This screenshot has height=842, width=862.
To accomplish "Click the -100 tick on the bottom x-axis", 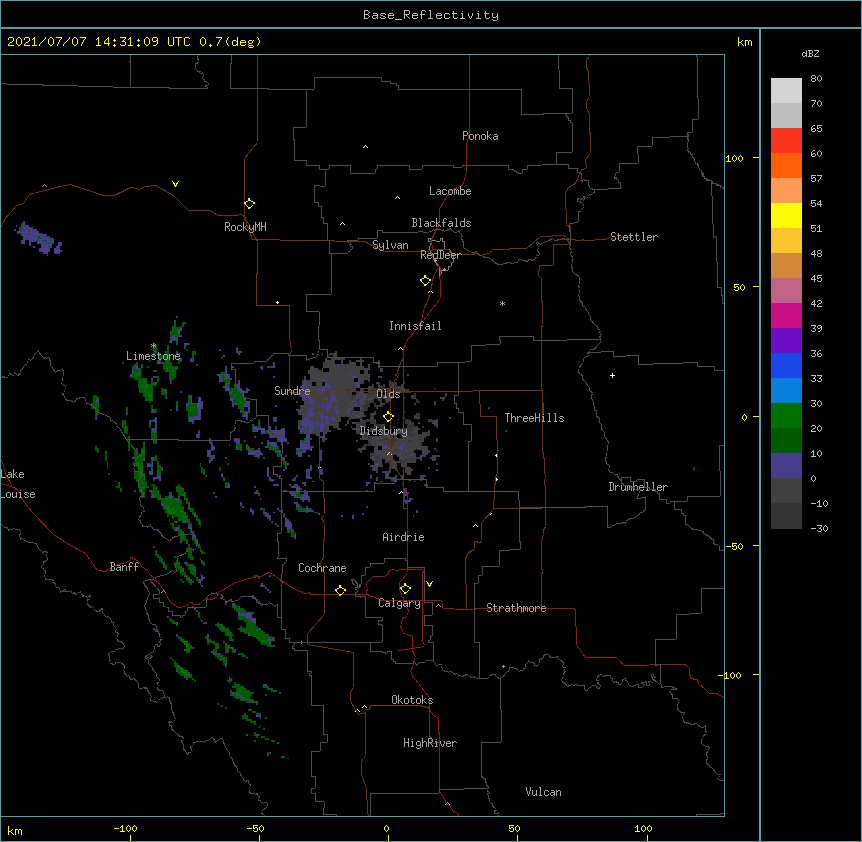I will click(125, 828).
